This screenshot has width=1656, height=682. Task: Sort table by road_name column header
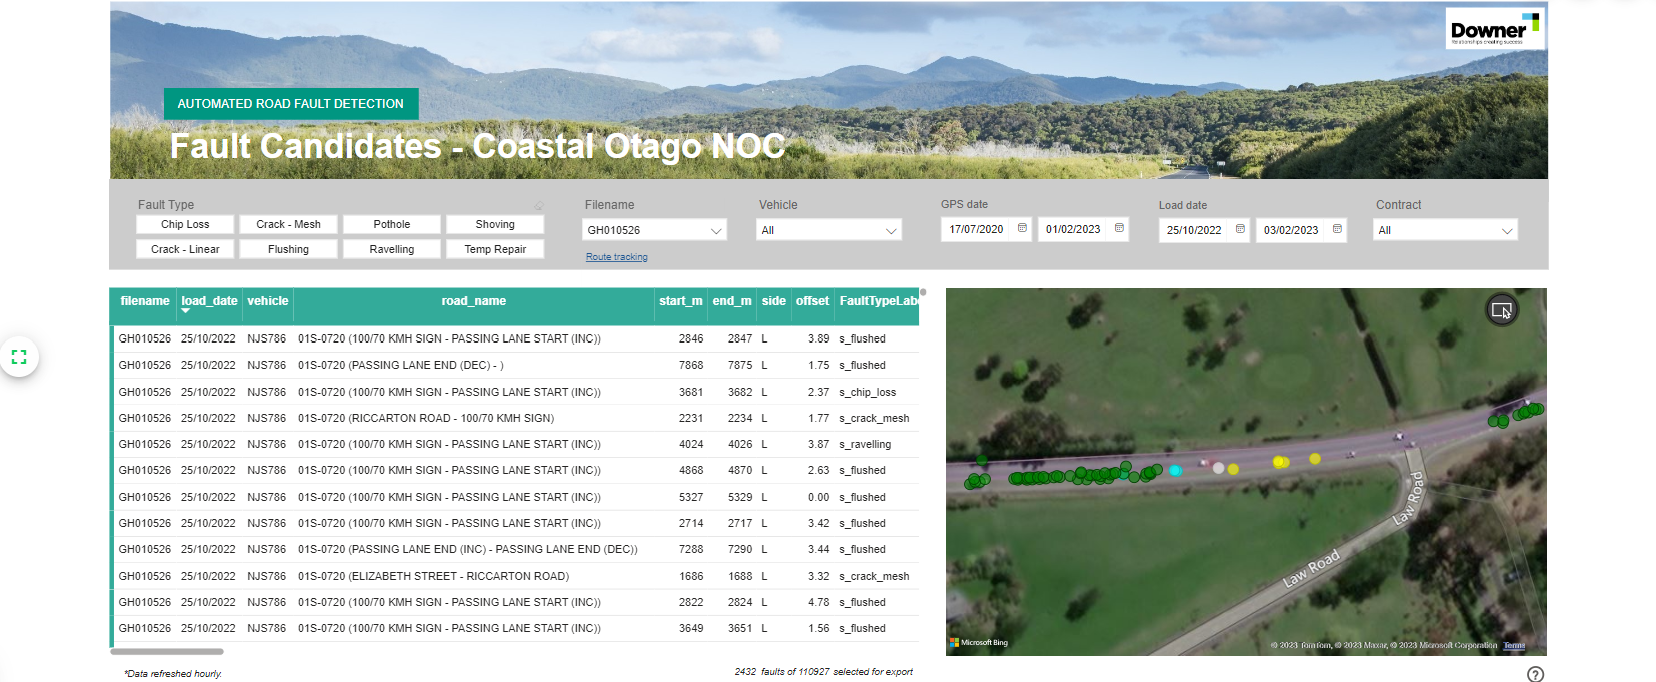[473, 301]
